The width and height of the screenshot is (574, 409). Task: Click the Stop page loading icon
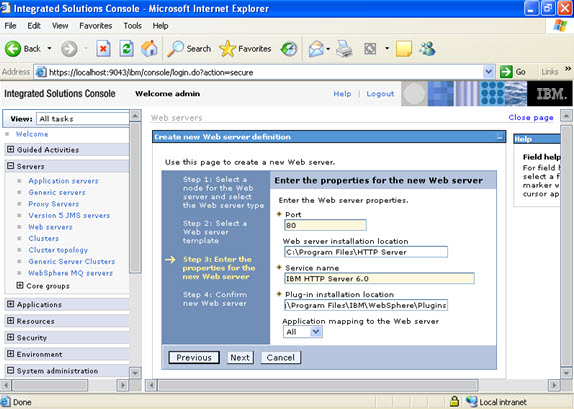pos(103,49)
